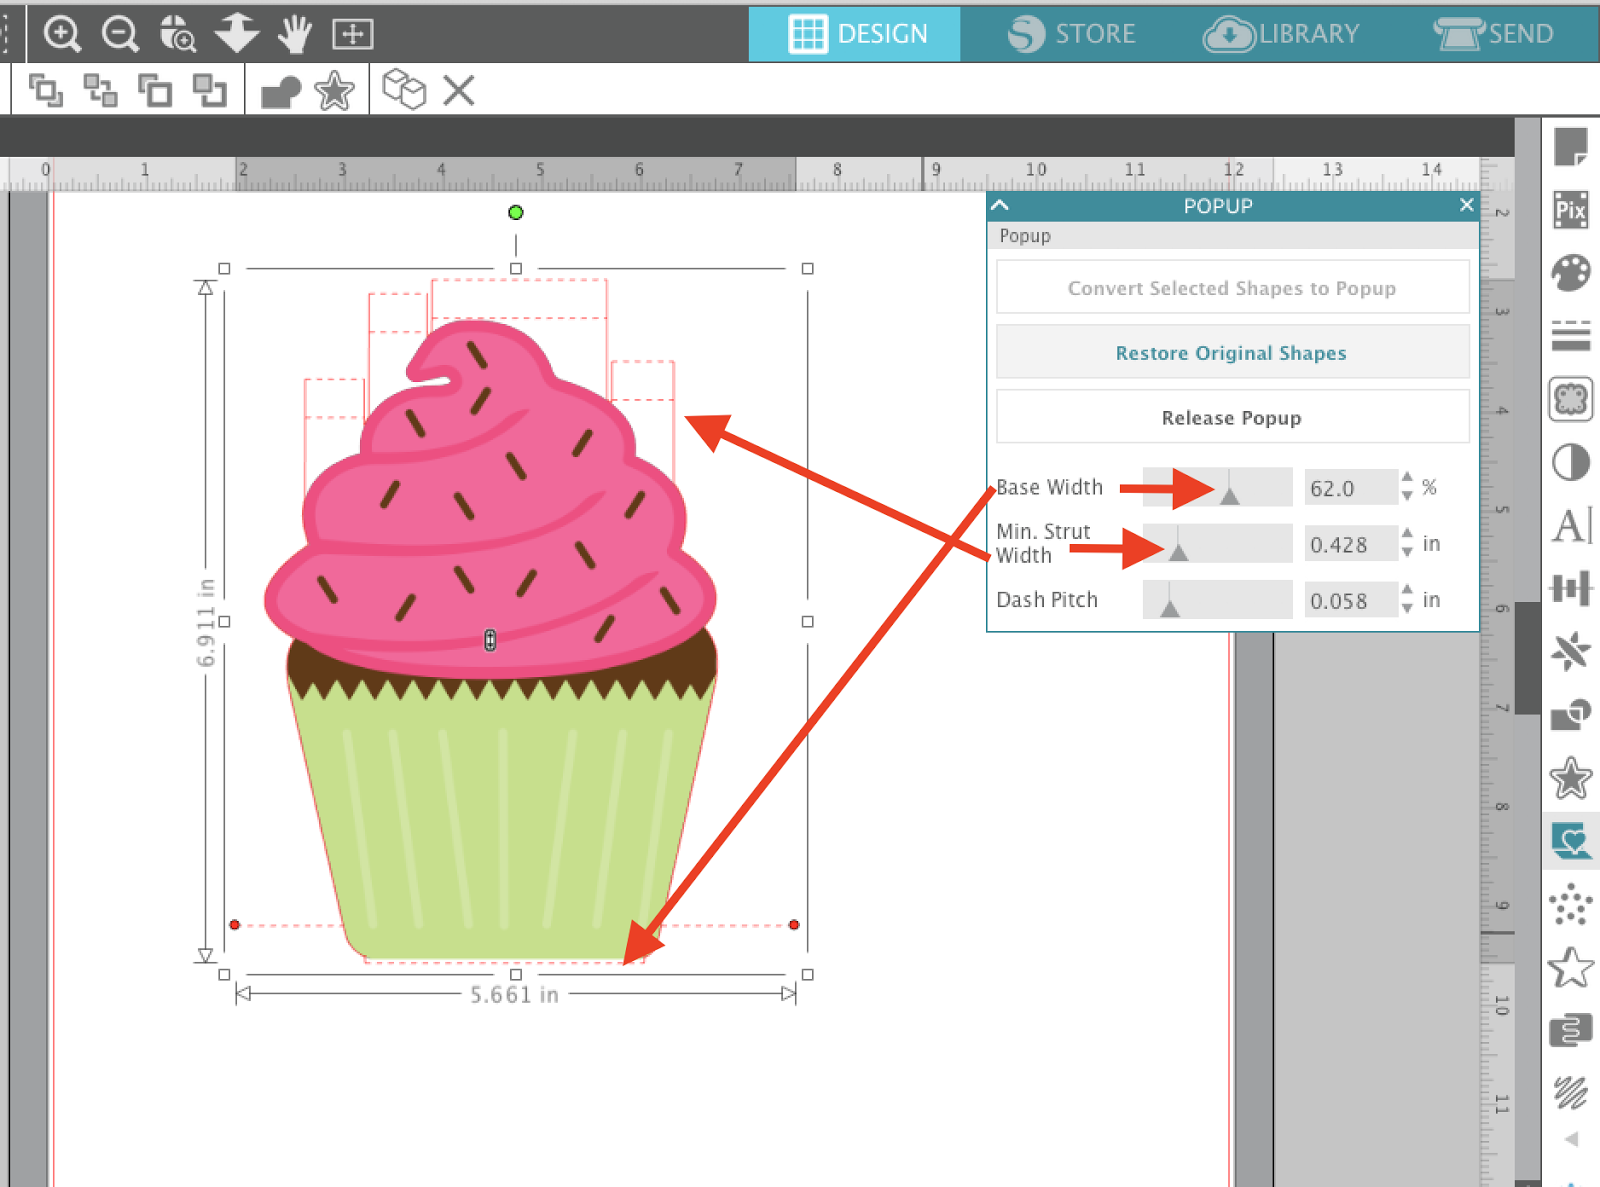This screenshot has width=1600, height=1187.
Task: Open the Pix panel icon
Action: (x=1571, y=210)
